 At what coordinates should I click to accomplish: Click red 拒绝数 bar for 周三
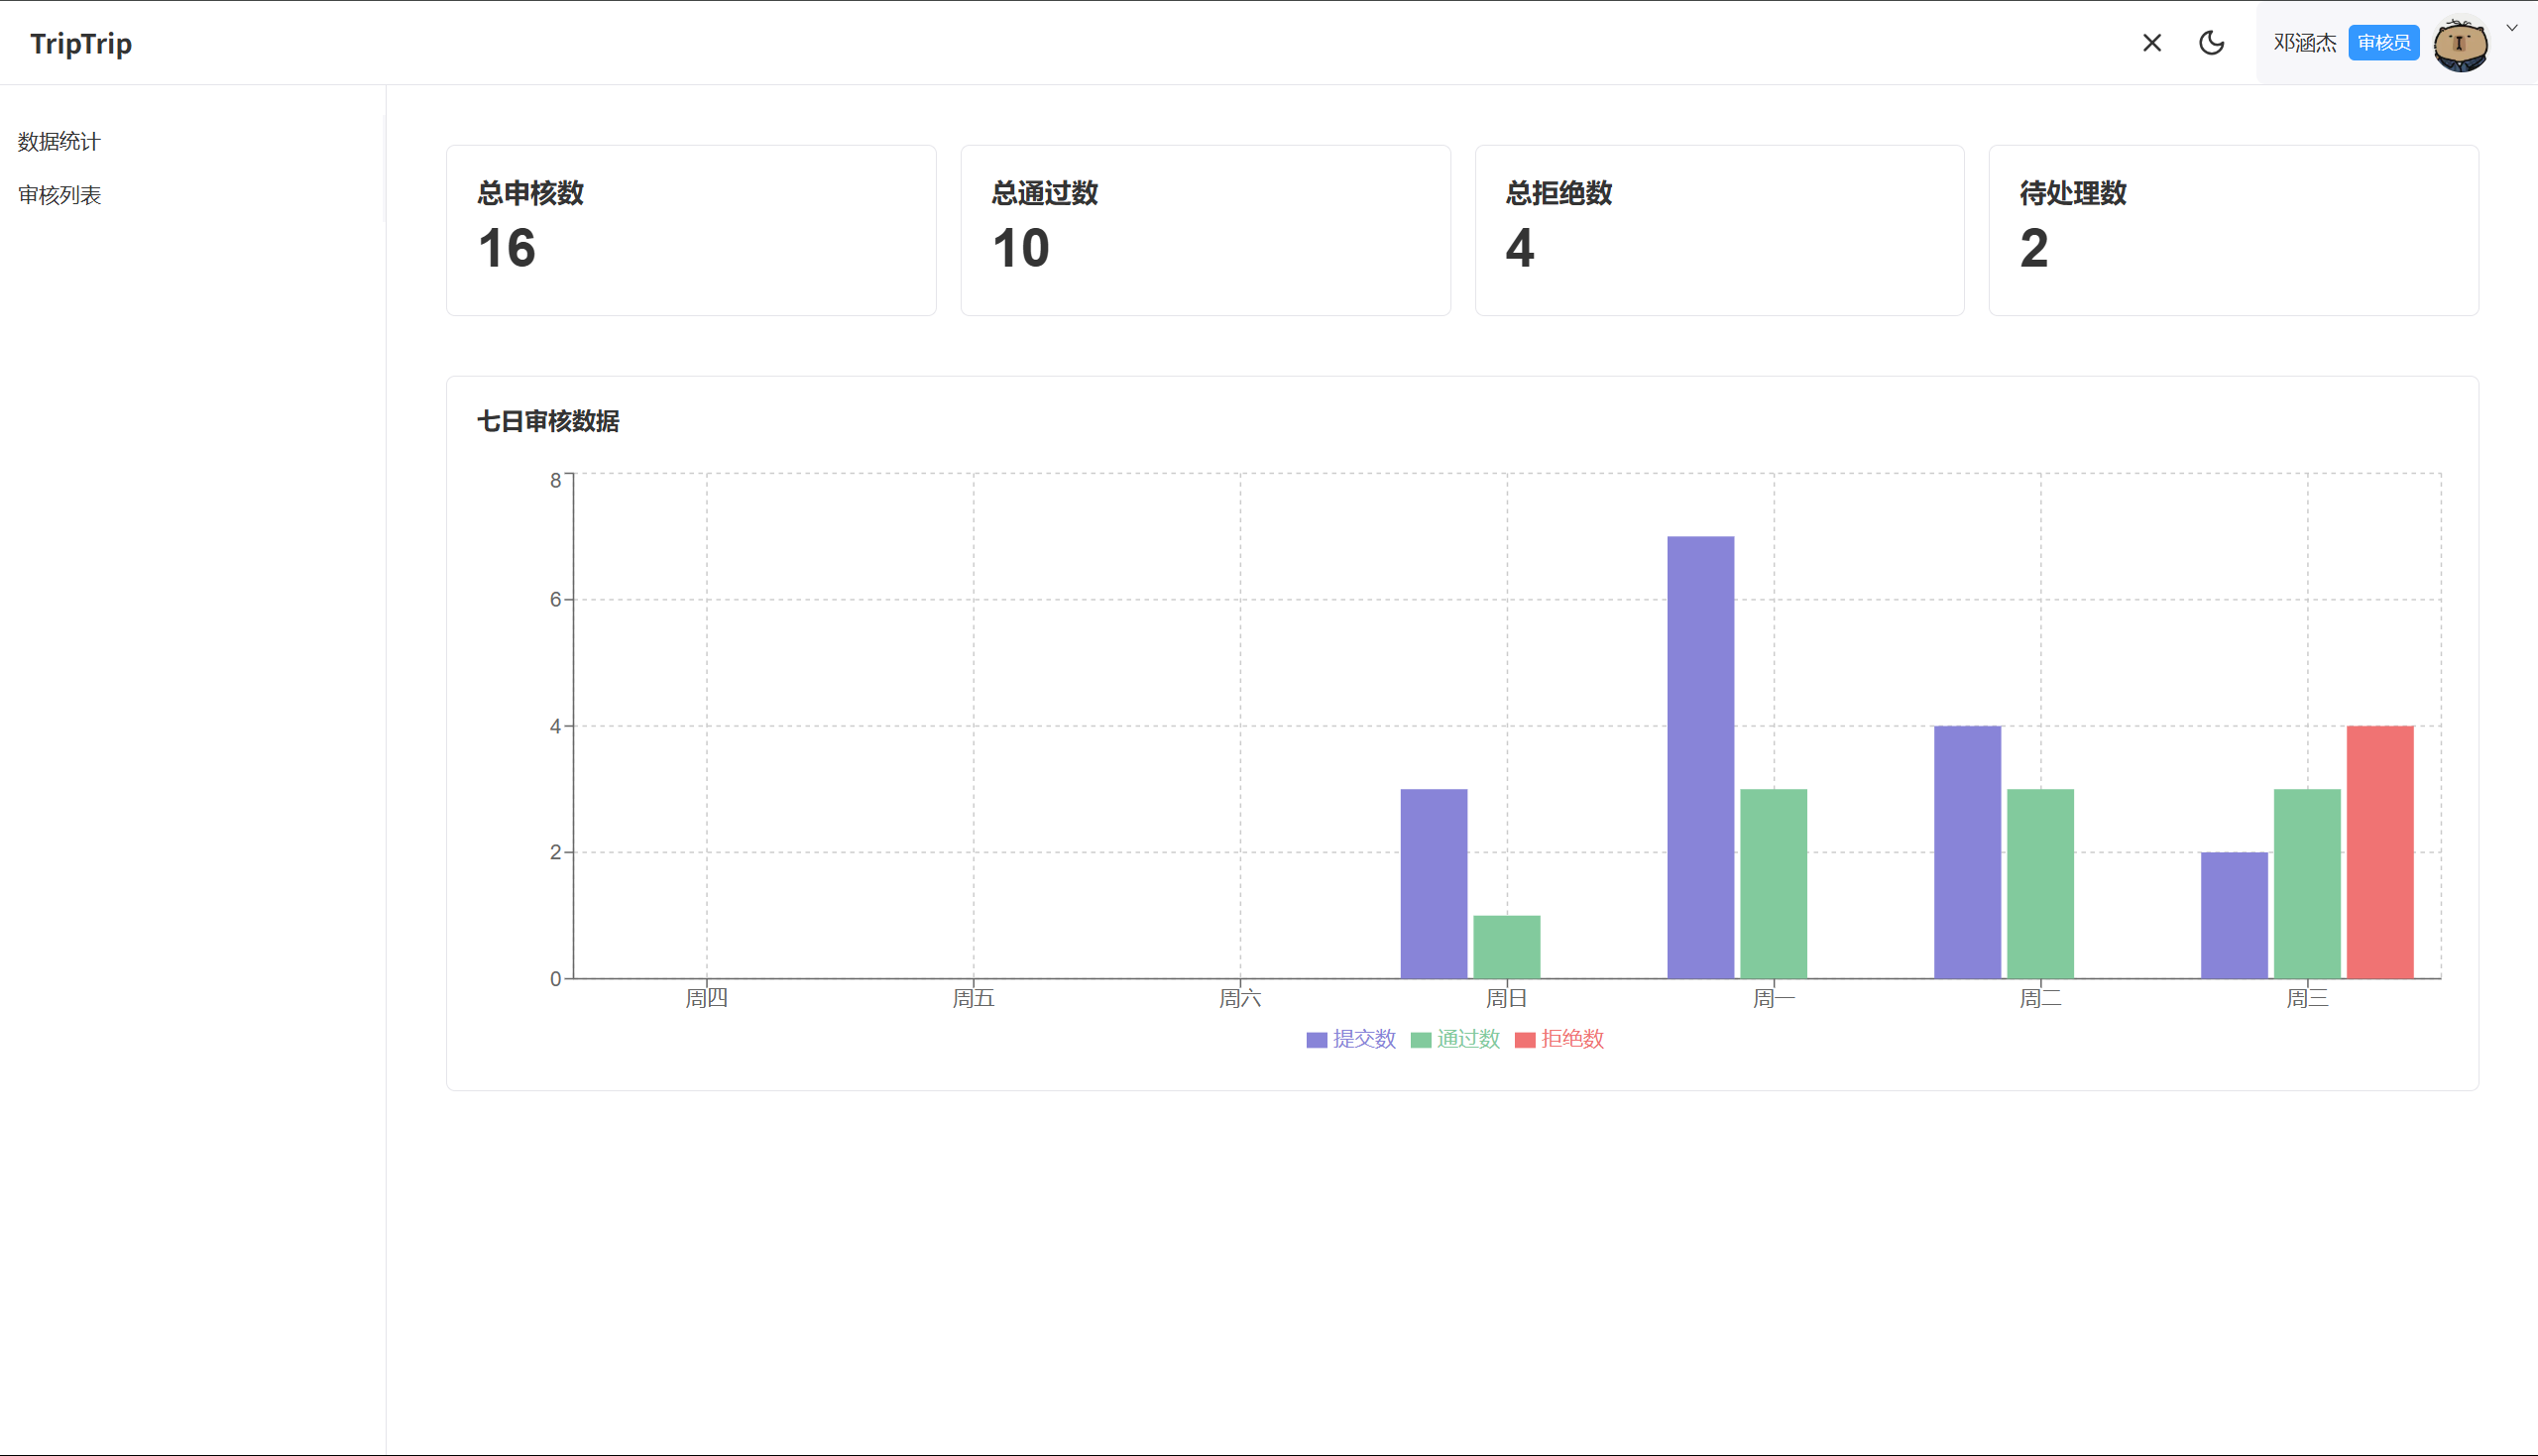coord(2380,852)
